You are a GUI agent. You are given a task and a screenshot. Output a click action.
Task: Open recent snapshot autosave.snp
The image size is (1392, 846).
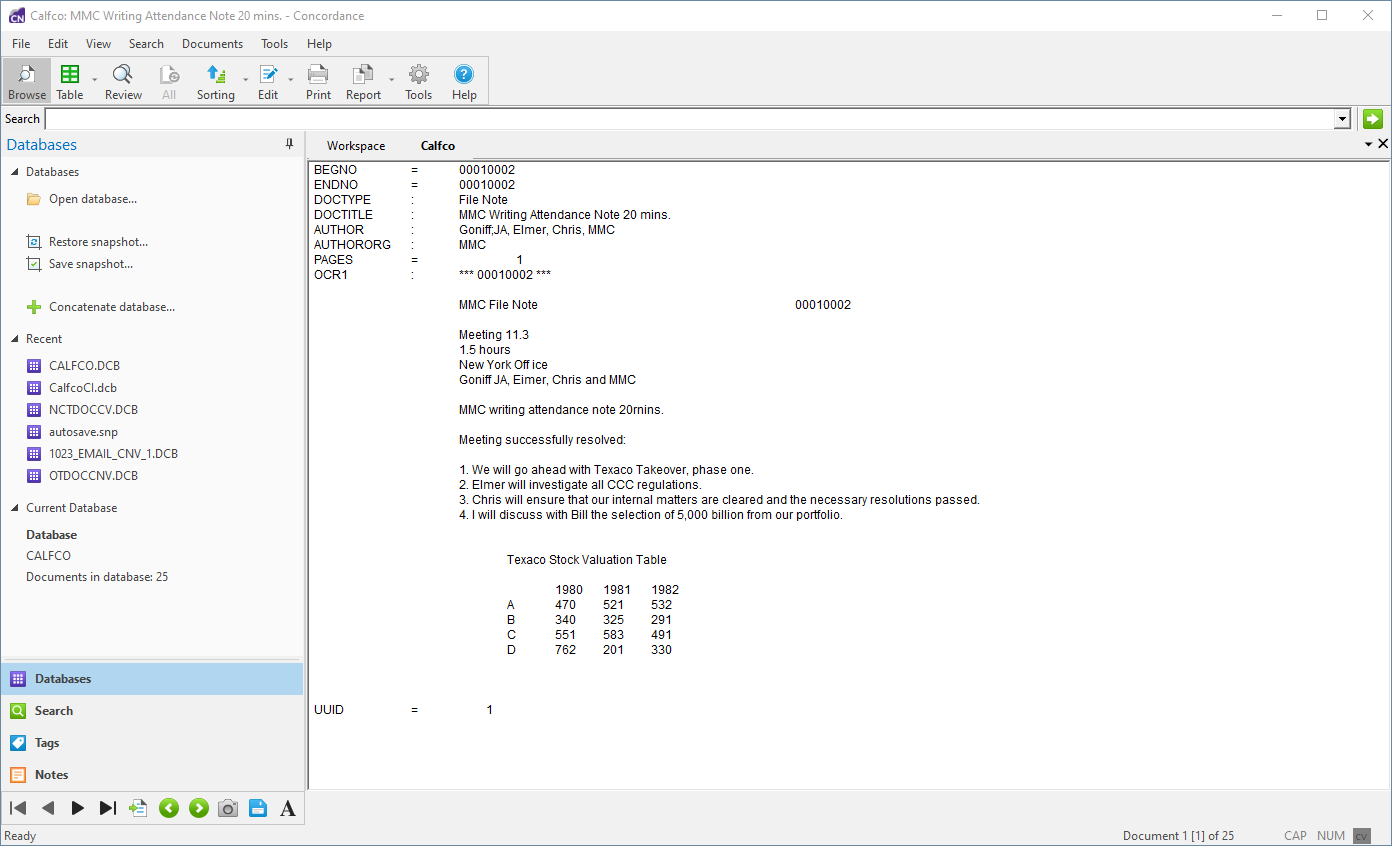(x=83, y=432)
